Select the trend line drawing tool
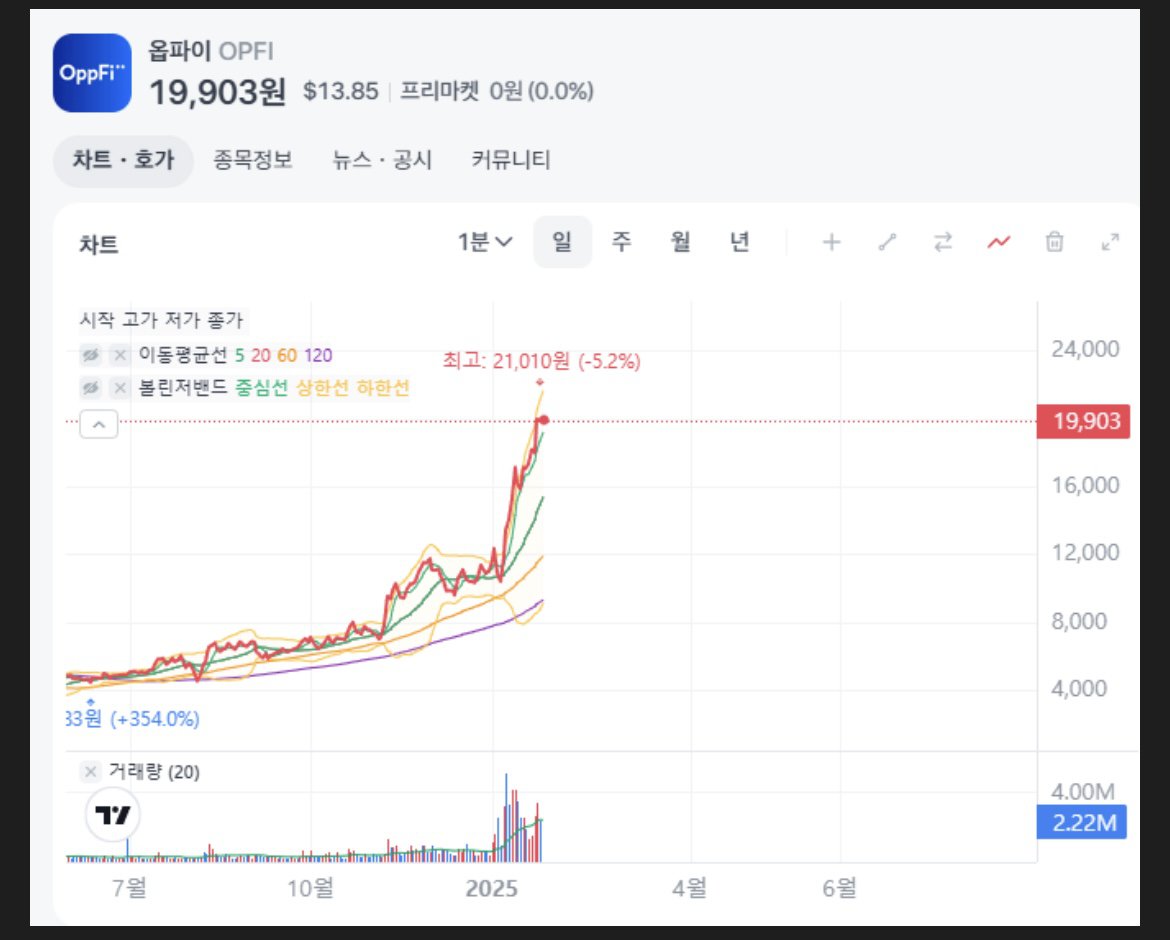Viewport: 1170px width, 940px height. point(887,241)
